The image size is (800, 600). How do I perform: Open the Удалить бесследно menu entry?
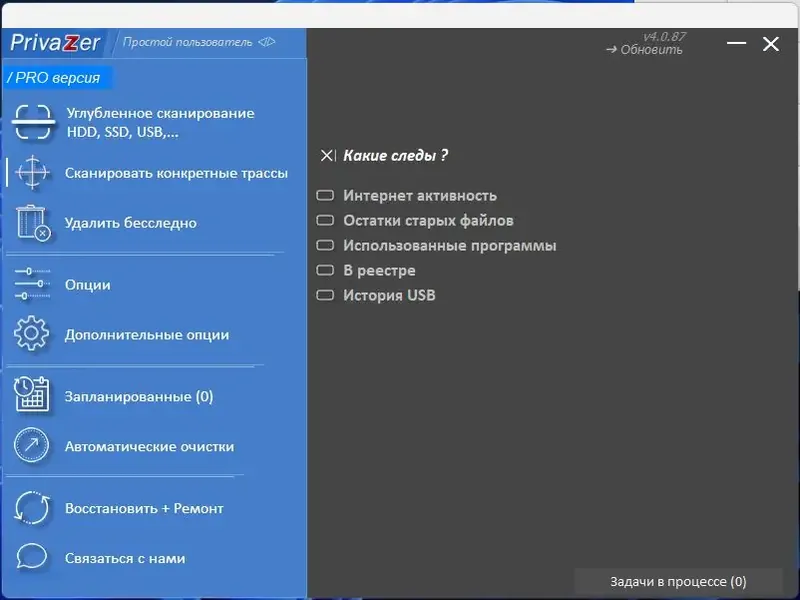click(x=131, y=223)
